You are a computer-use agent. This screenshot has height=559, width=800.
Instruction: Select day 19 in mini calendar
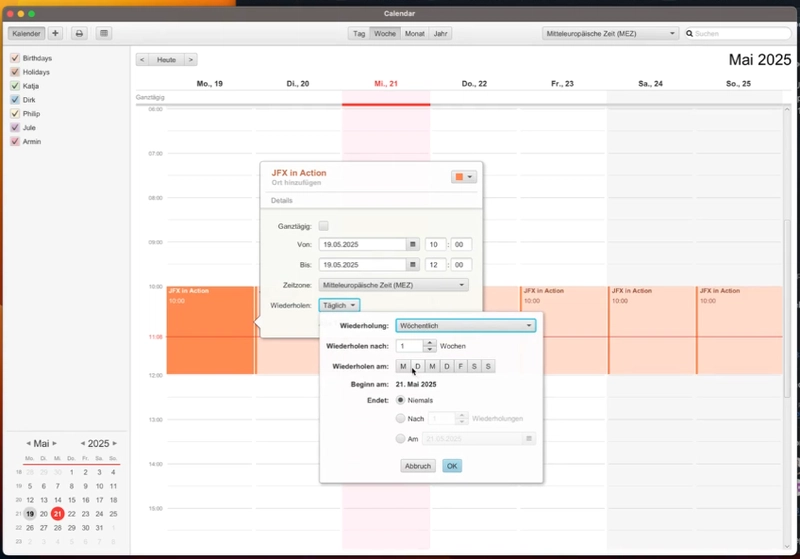point(30,514)
